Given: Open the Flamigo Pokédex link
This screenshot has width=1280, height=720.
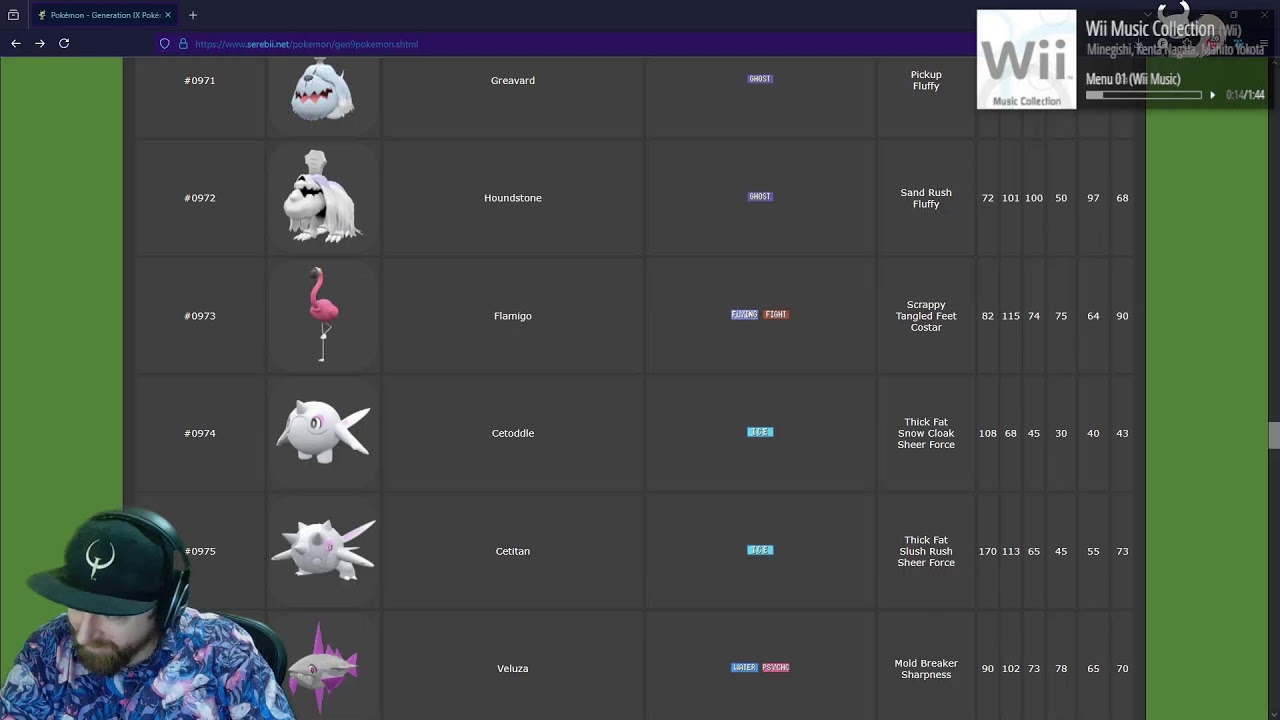Looking at the screenshot, I should [x=513, y=316].
